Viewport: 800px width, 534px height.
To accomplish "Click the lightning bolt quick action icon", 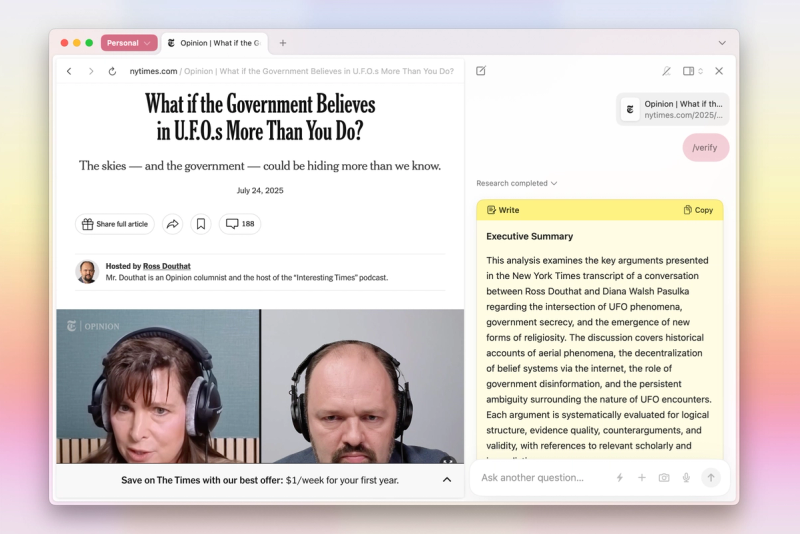I will [619, 477].
